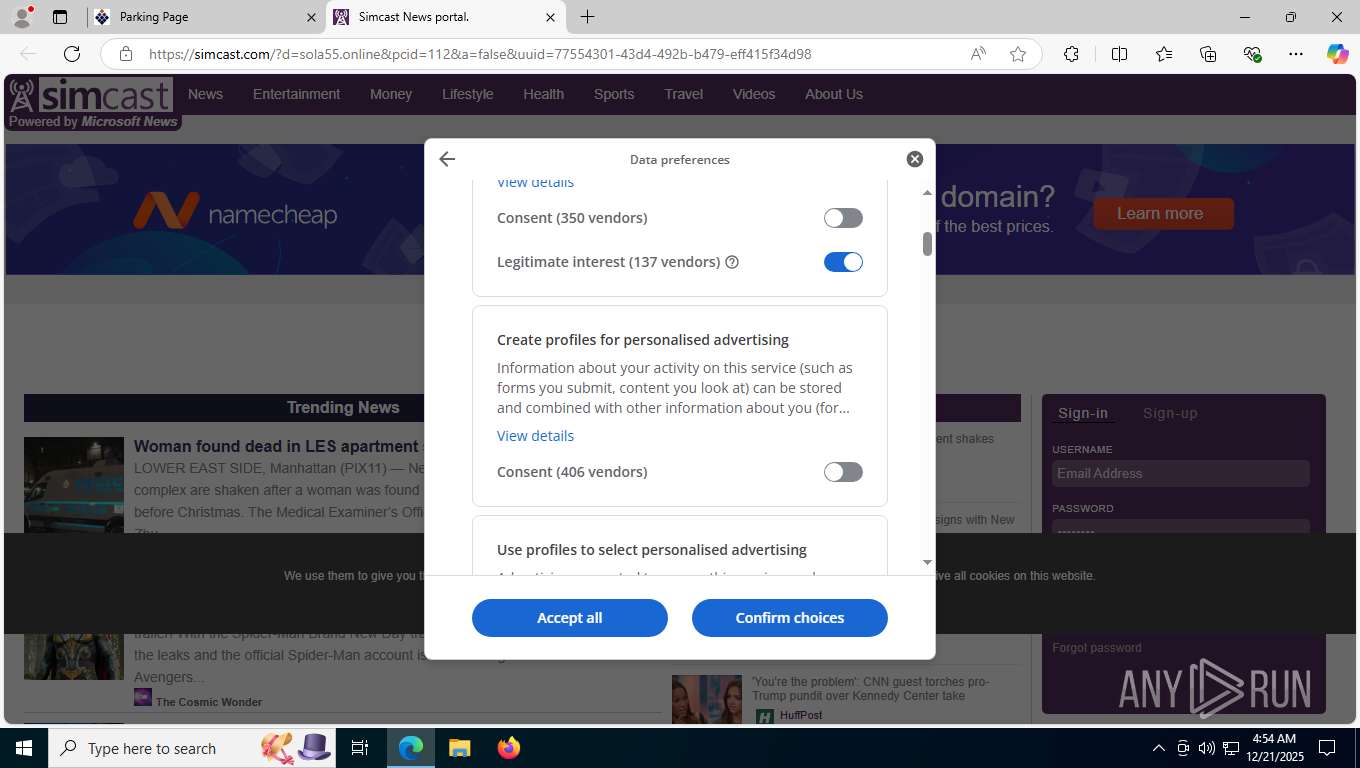
Task: Click the legitimate interest help icon
Action: coord(732,262)
